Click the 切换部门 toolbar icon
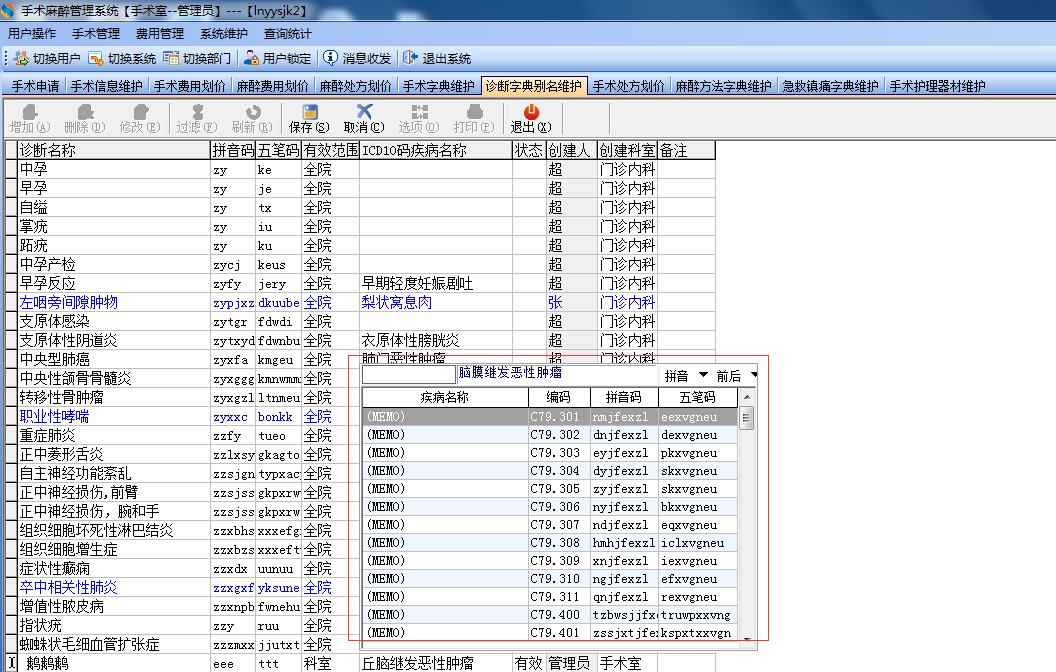The width and height of the screenshot is (1056, 672). tap(171, 59)
